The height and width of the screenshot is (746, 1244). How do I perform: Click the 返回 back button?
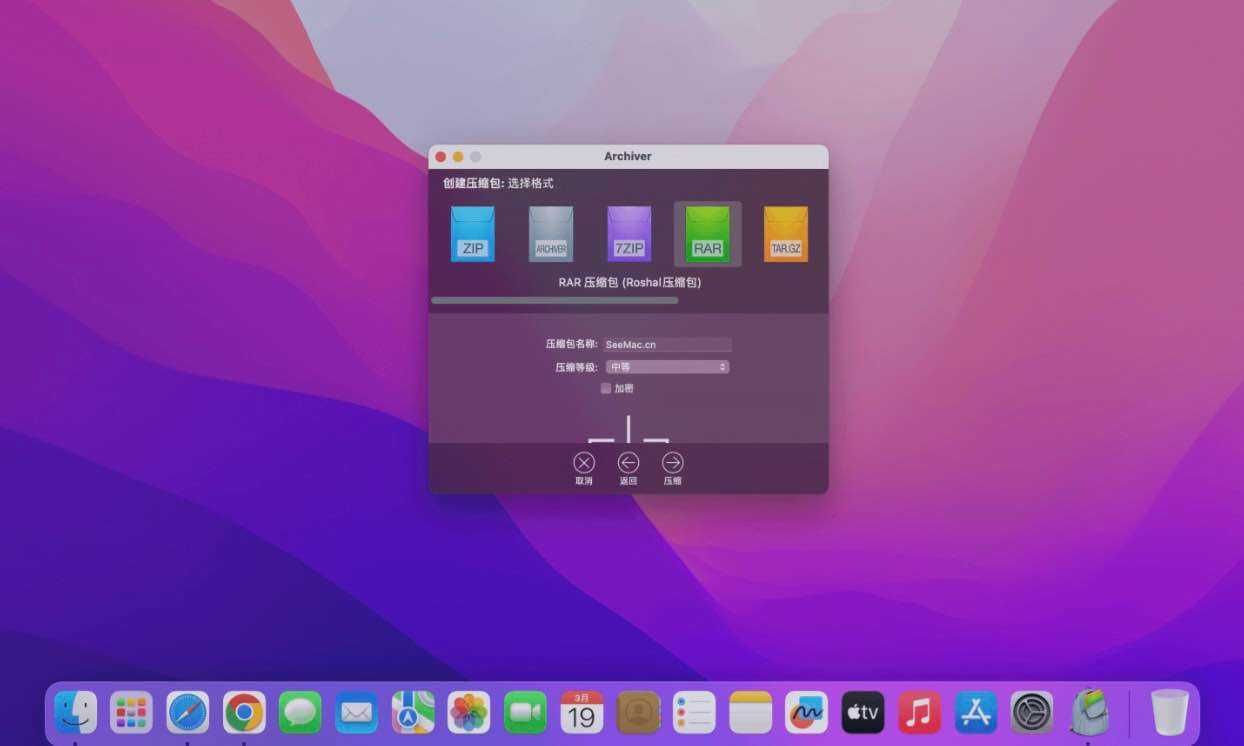(628, 462)
